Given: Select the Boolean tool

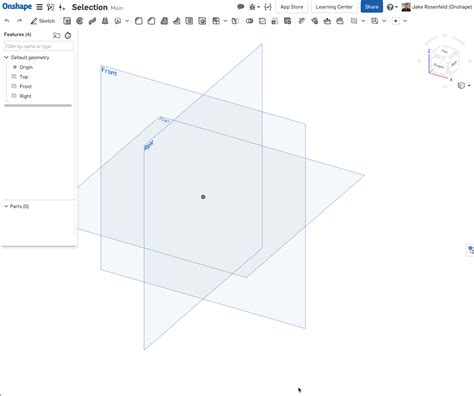Looking at the screenshot, I should coord(249,21).
